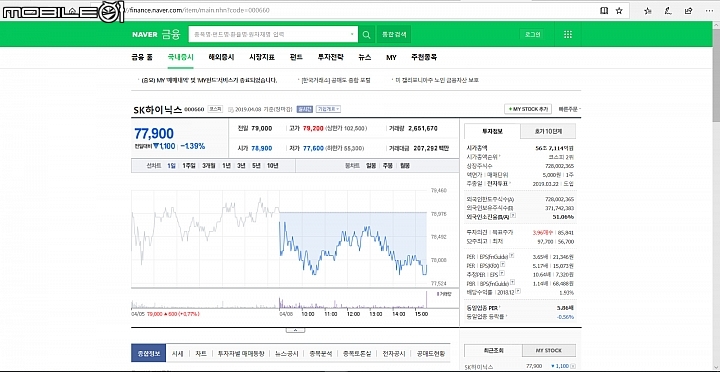Open the 해외증시 menu
The height and width of the screenshot is (372, 720).
221,57
